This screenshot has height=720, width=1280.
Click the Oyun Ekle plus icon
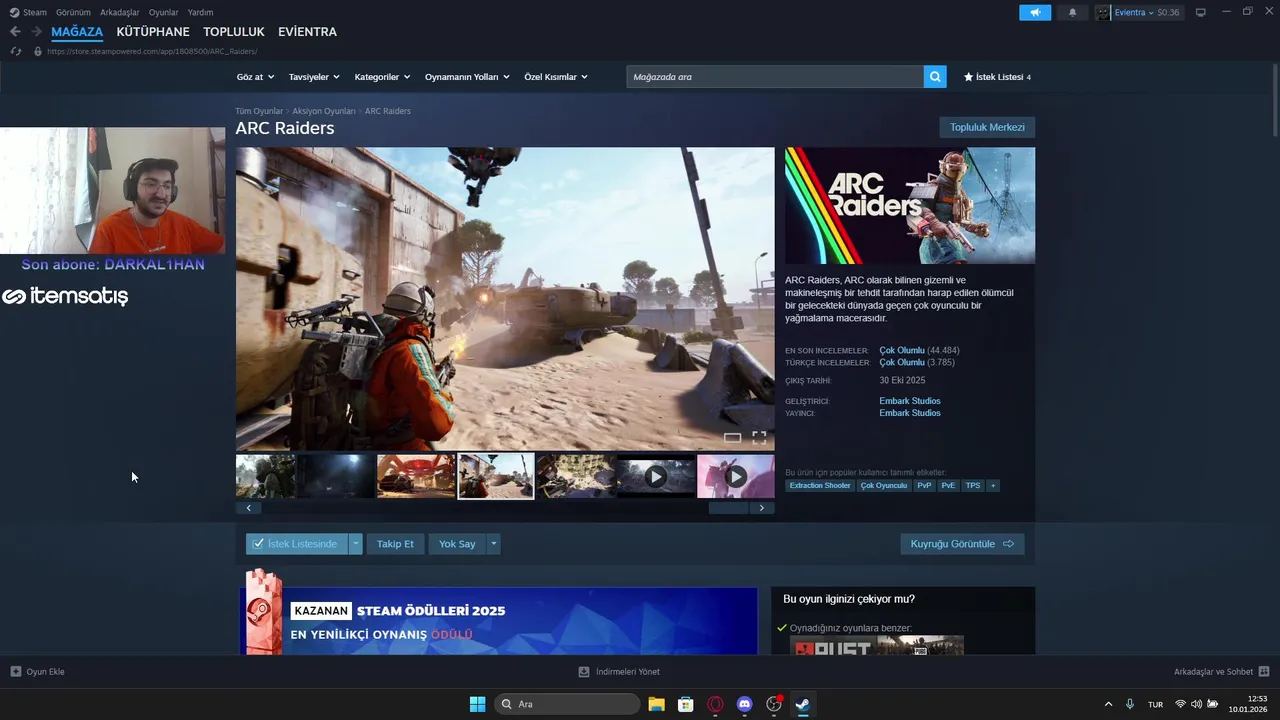[x=16, y=672]
